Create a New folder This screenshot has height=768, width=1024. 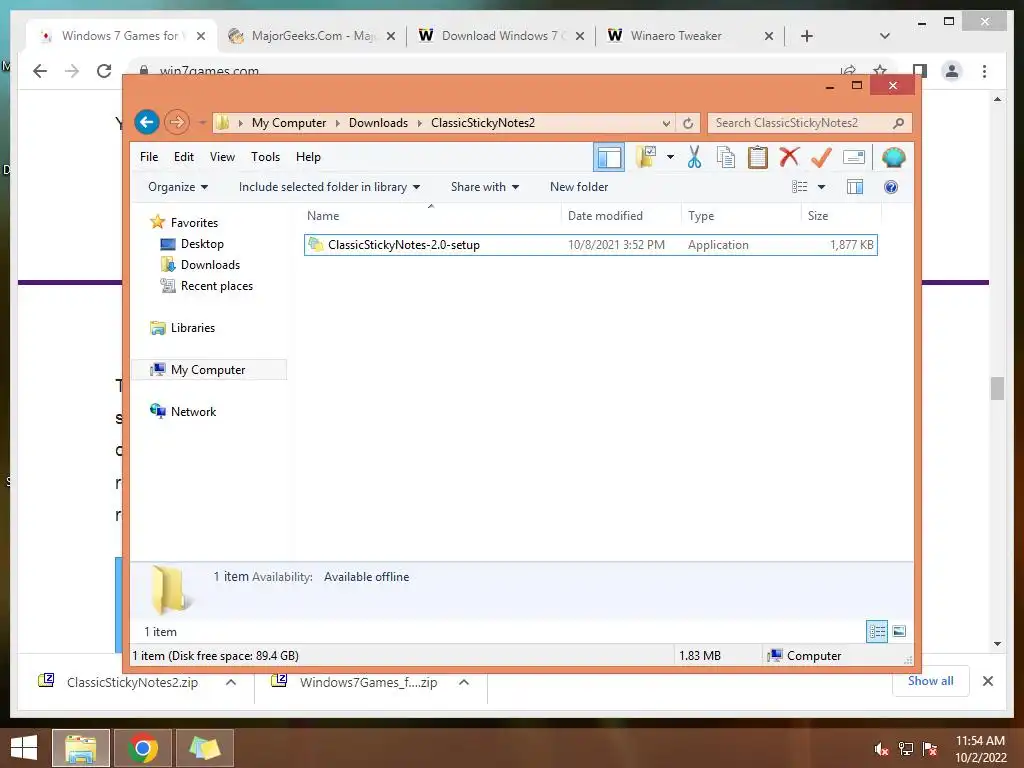pos(579,187)
